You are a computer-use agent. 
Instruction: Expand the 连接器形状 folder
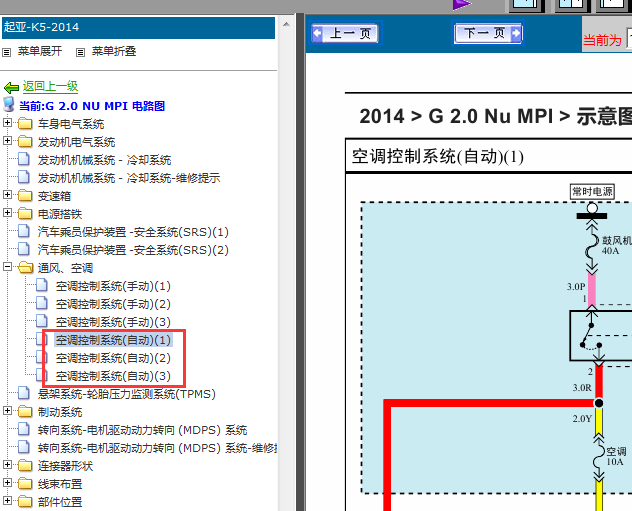point(7,465)
